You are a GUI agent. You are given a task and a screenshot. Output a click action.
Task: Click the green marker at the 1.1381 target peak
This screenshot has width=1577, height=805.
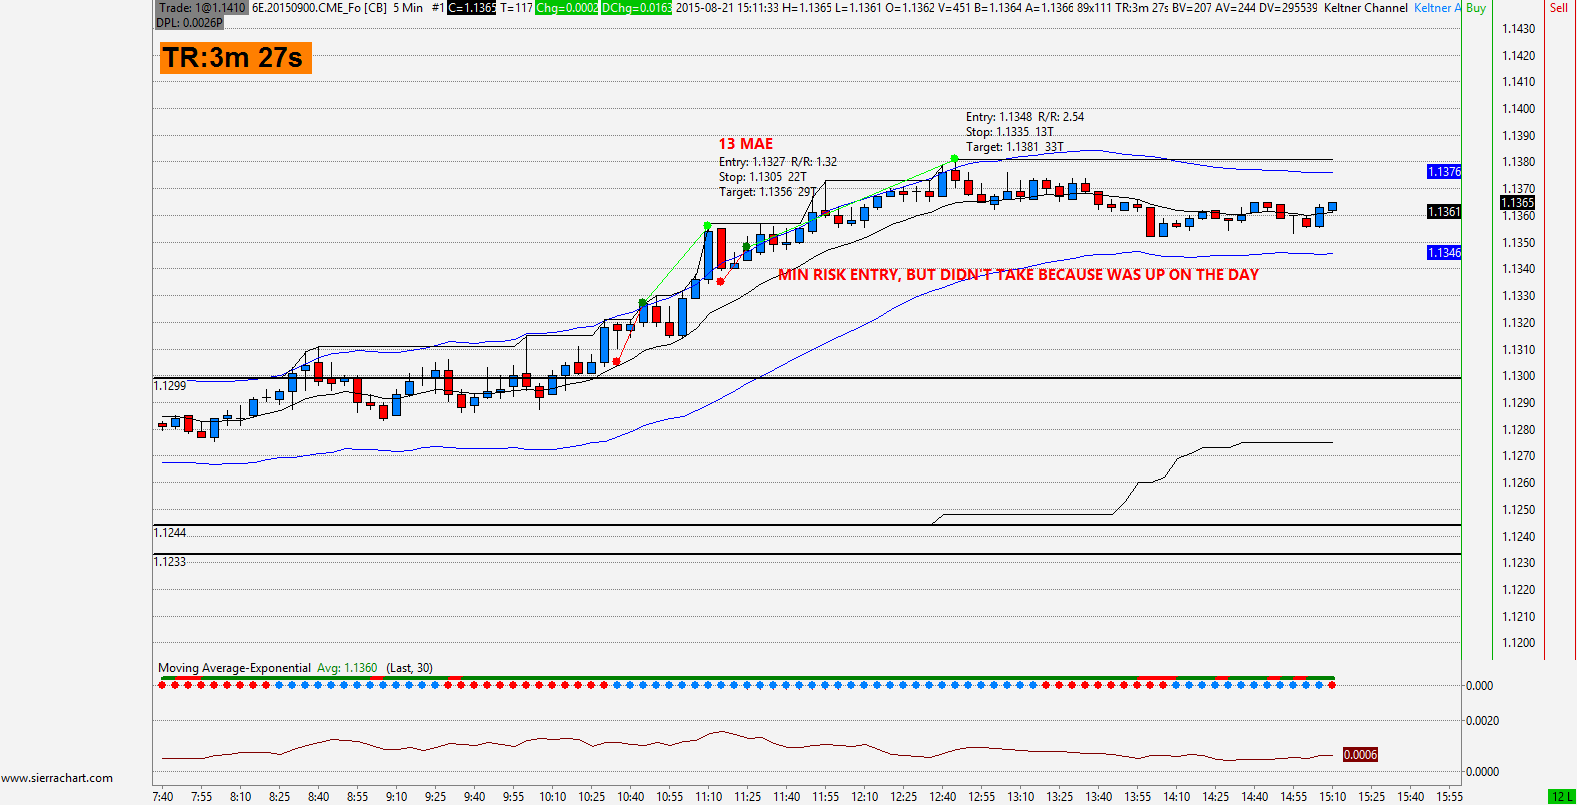[955, 158]
